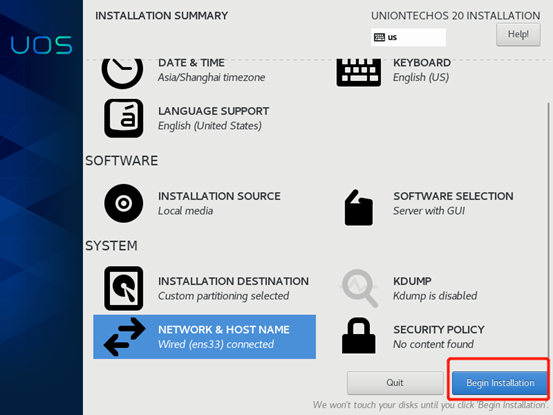Click the Installation Source disc icon

point(124,203)
